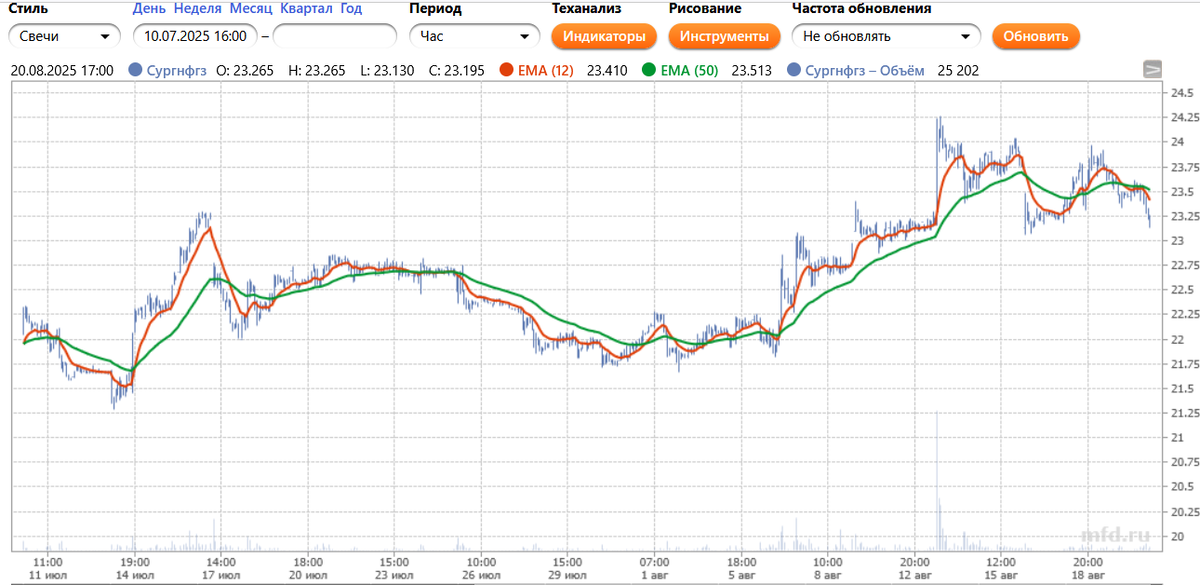Click the close price C: 23.195
The image size is (1200, 585).
(x=457, y=70)
